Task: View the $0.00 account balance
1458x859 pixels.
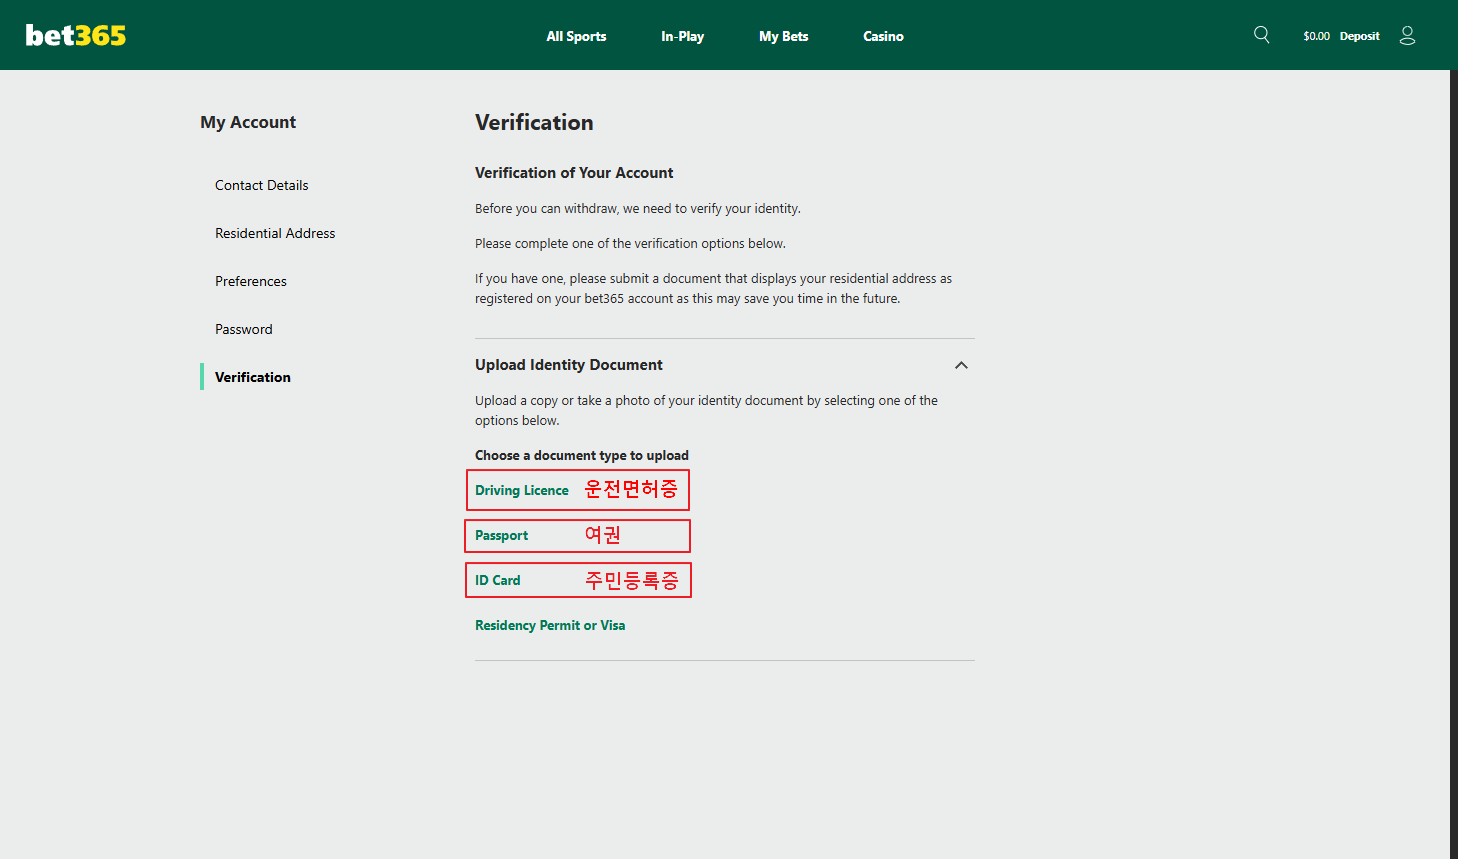Action: pyautogui.click(x=1316, y=36)
